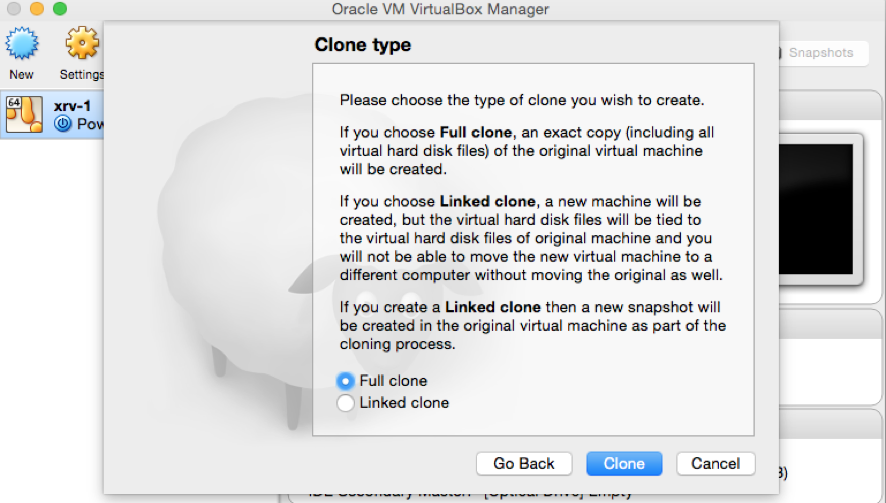Close the window with the green zoom button
The height and width of the screenshot is (503, 886).
pos(59,8)
